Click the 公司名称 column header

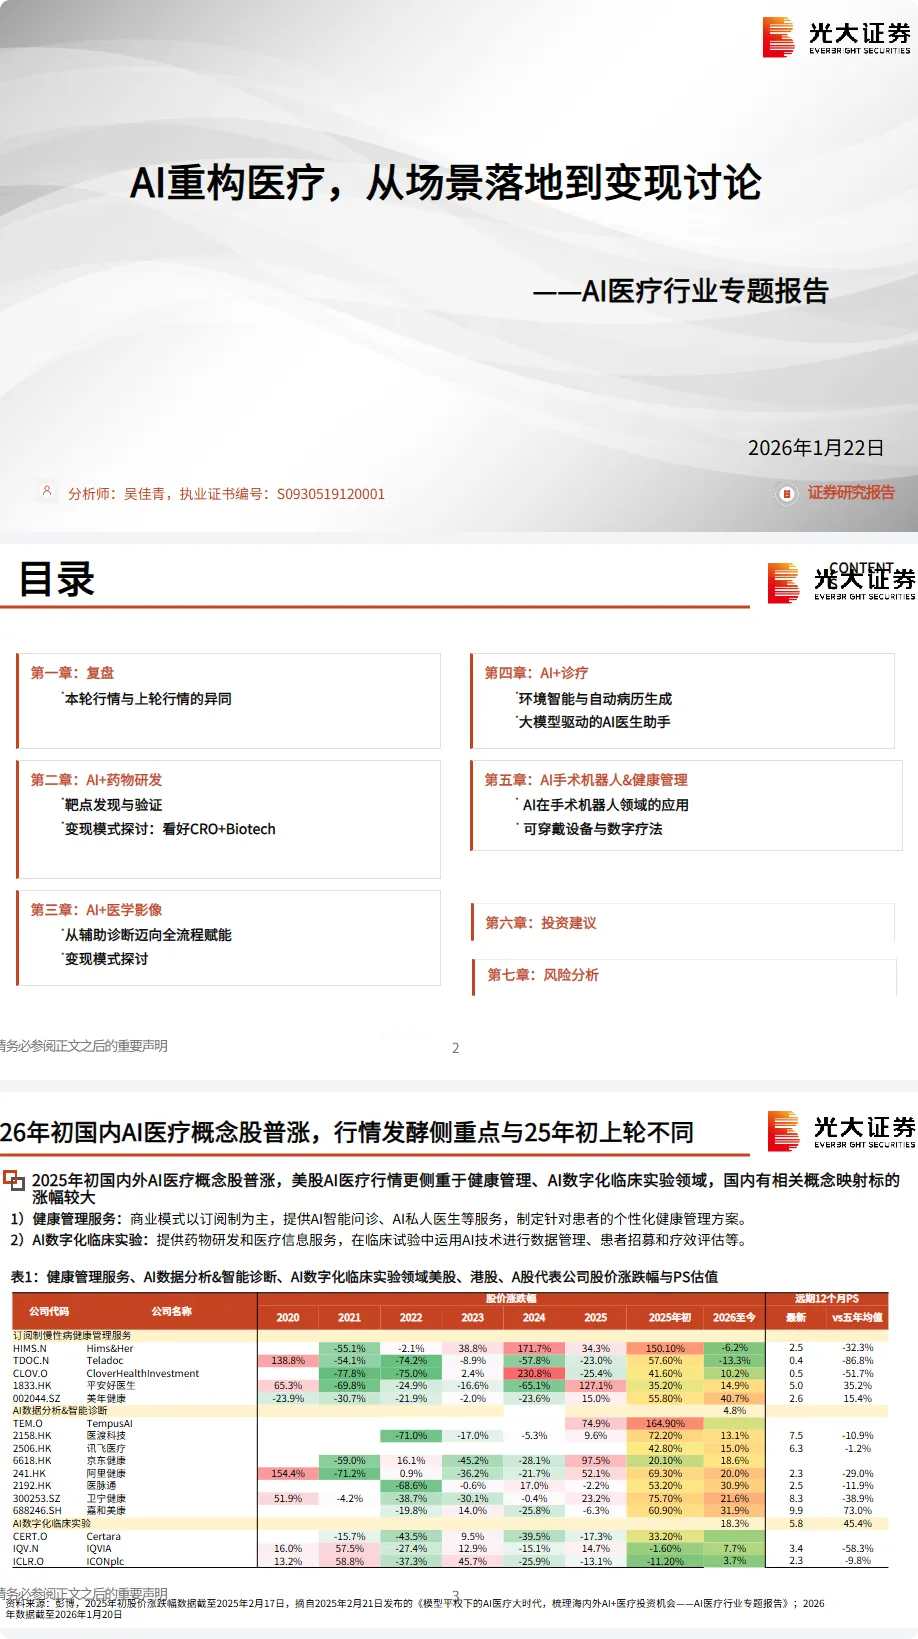pos(172,1311)
